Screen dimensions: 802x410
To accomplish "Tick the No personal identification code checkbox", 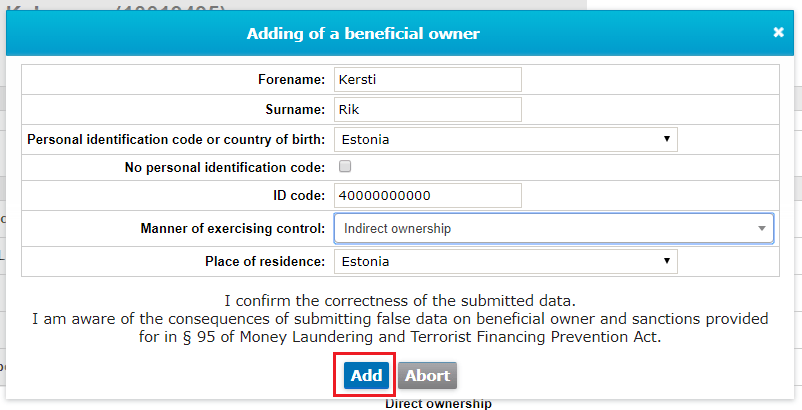I will [x=345, y=166].
